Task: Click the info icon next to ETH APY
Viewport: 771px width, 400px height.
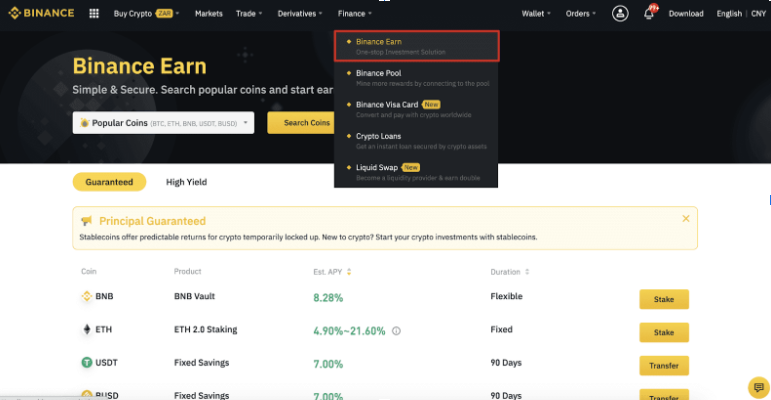Action: click(x=396, y=331)
